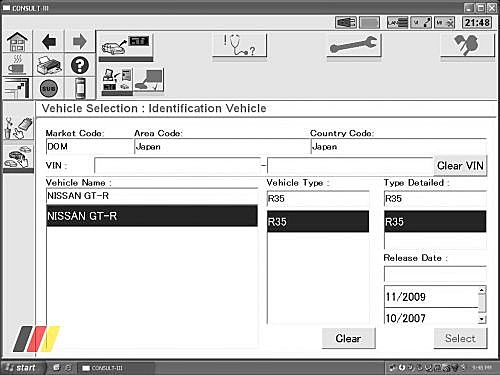Select release date 10/2007

pyautogui.click(x=431, y=317)
